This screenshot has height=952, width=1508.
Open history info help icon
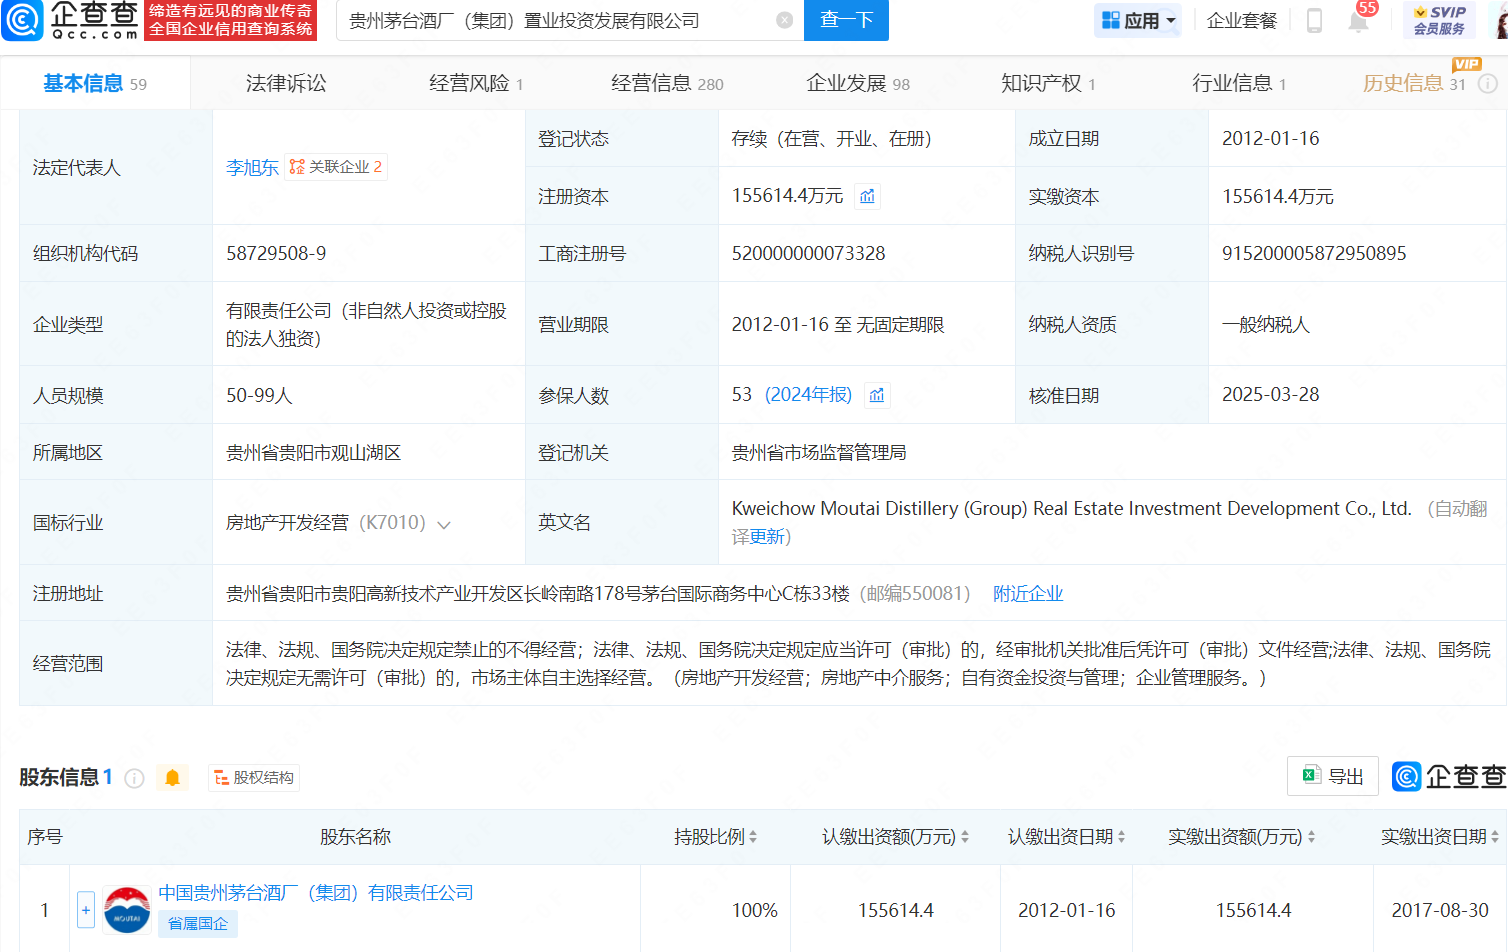[1488, 84]
